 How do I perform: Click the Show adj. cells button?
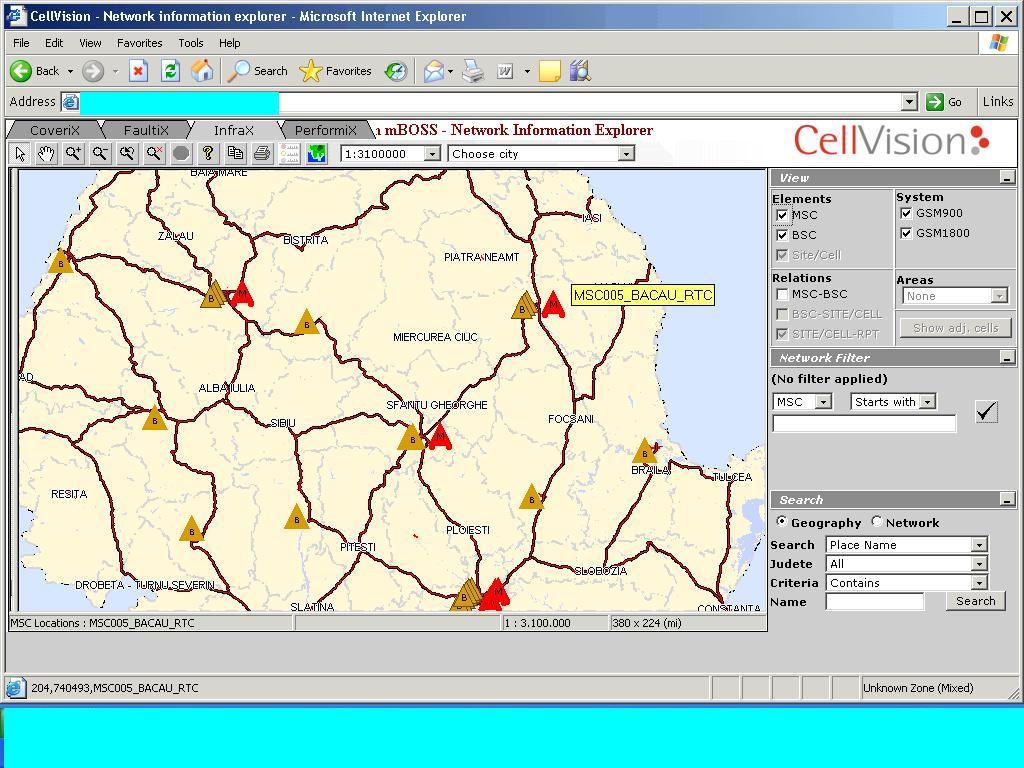[x=955, y=328]
